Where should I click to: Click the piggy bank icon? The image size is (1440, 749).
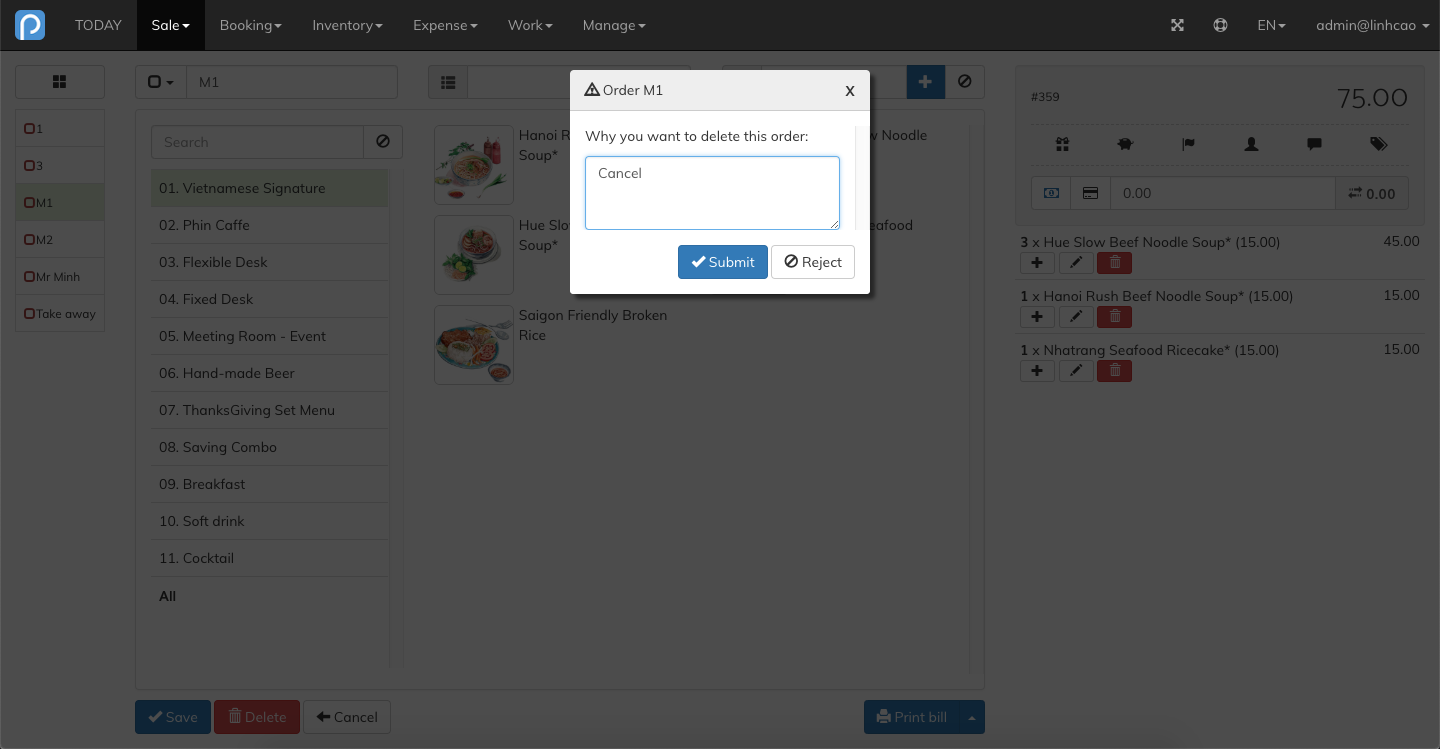point(1125,144)
